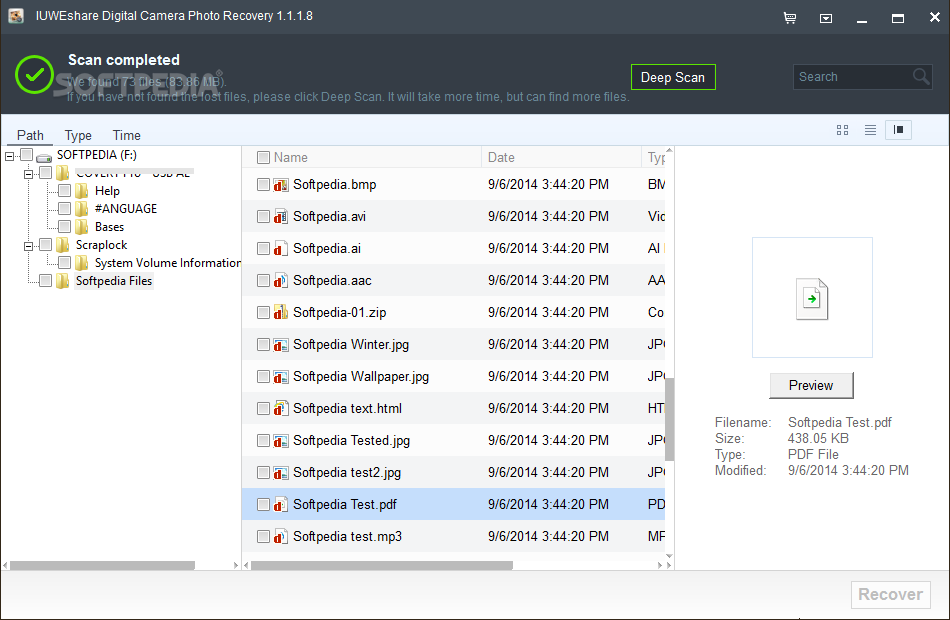This screenshot has height=620, width=950.
Task: Switch to list view
Action: pyautogui.click(x=870, y=130)
